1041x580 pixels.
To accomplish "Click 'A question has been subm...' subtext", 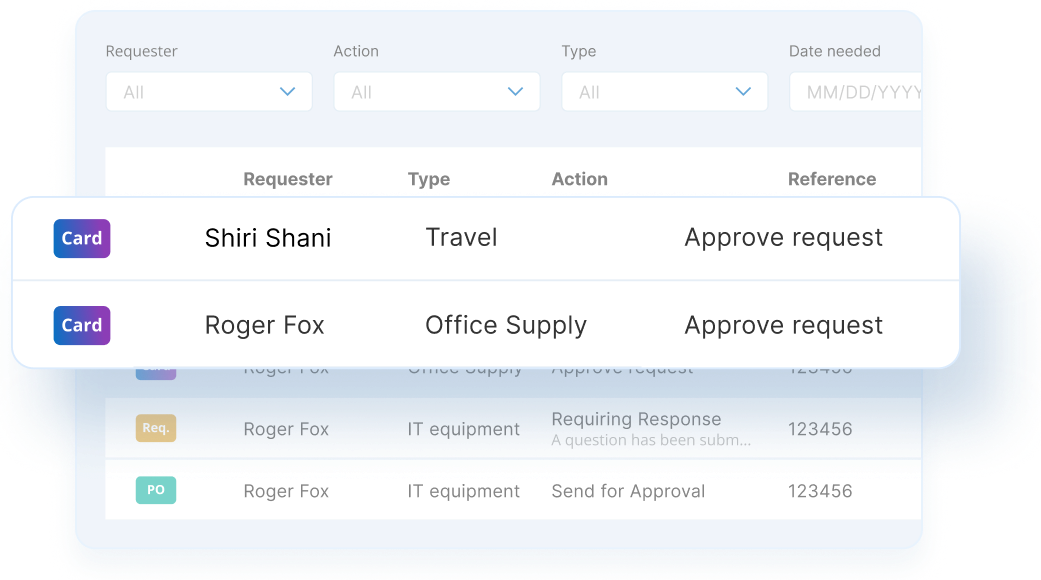I will tap(651, 440).
